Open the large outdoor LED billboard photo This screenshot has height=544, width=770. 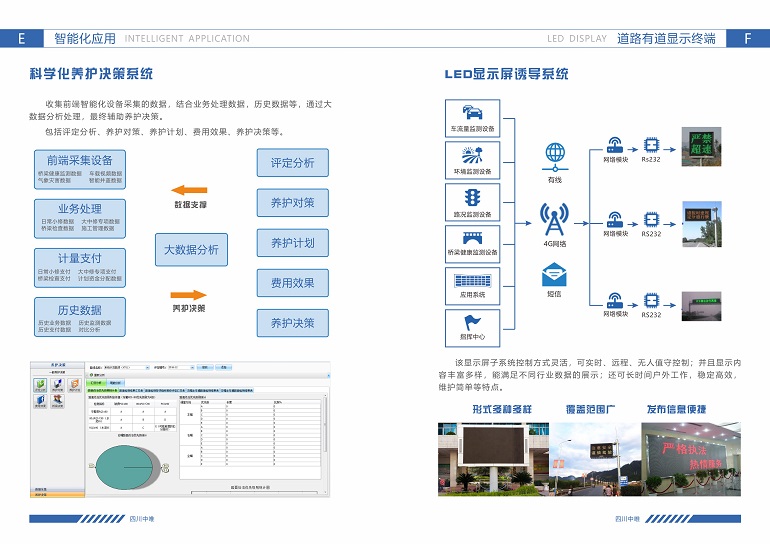(494, 459)
